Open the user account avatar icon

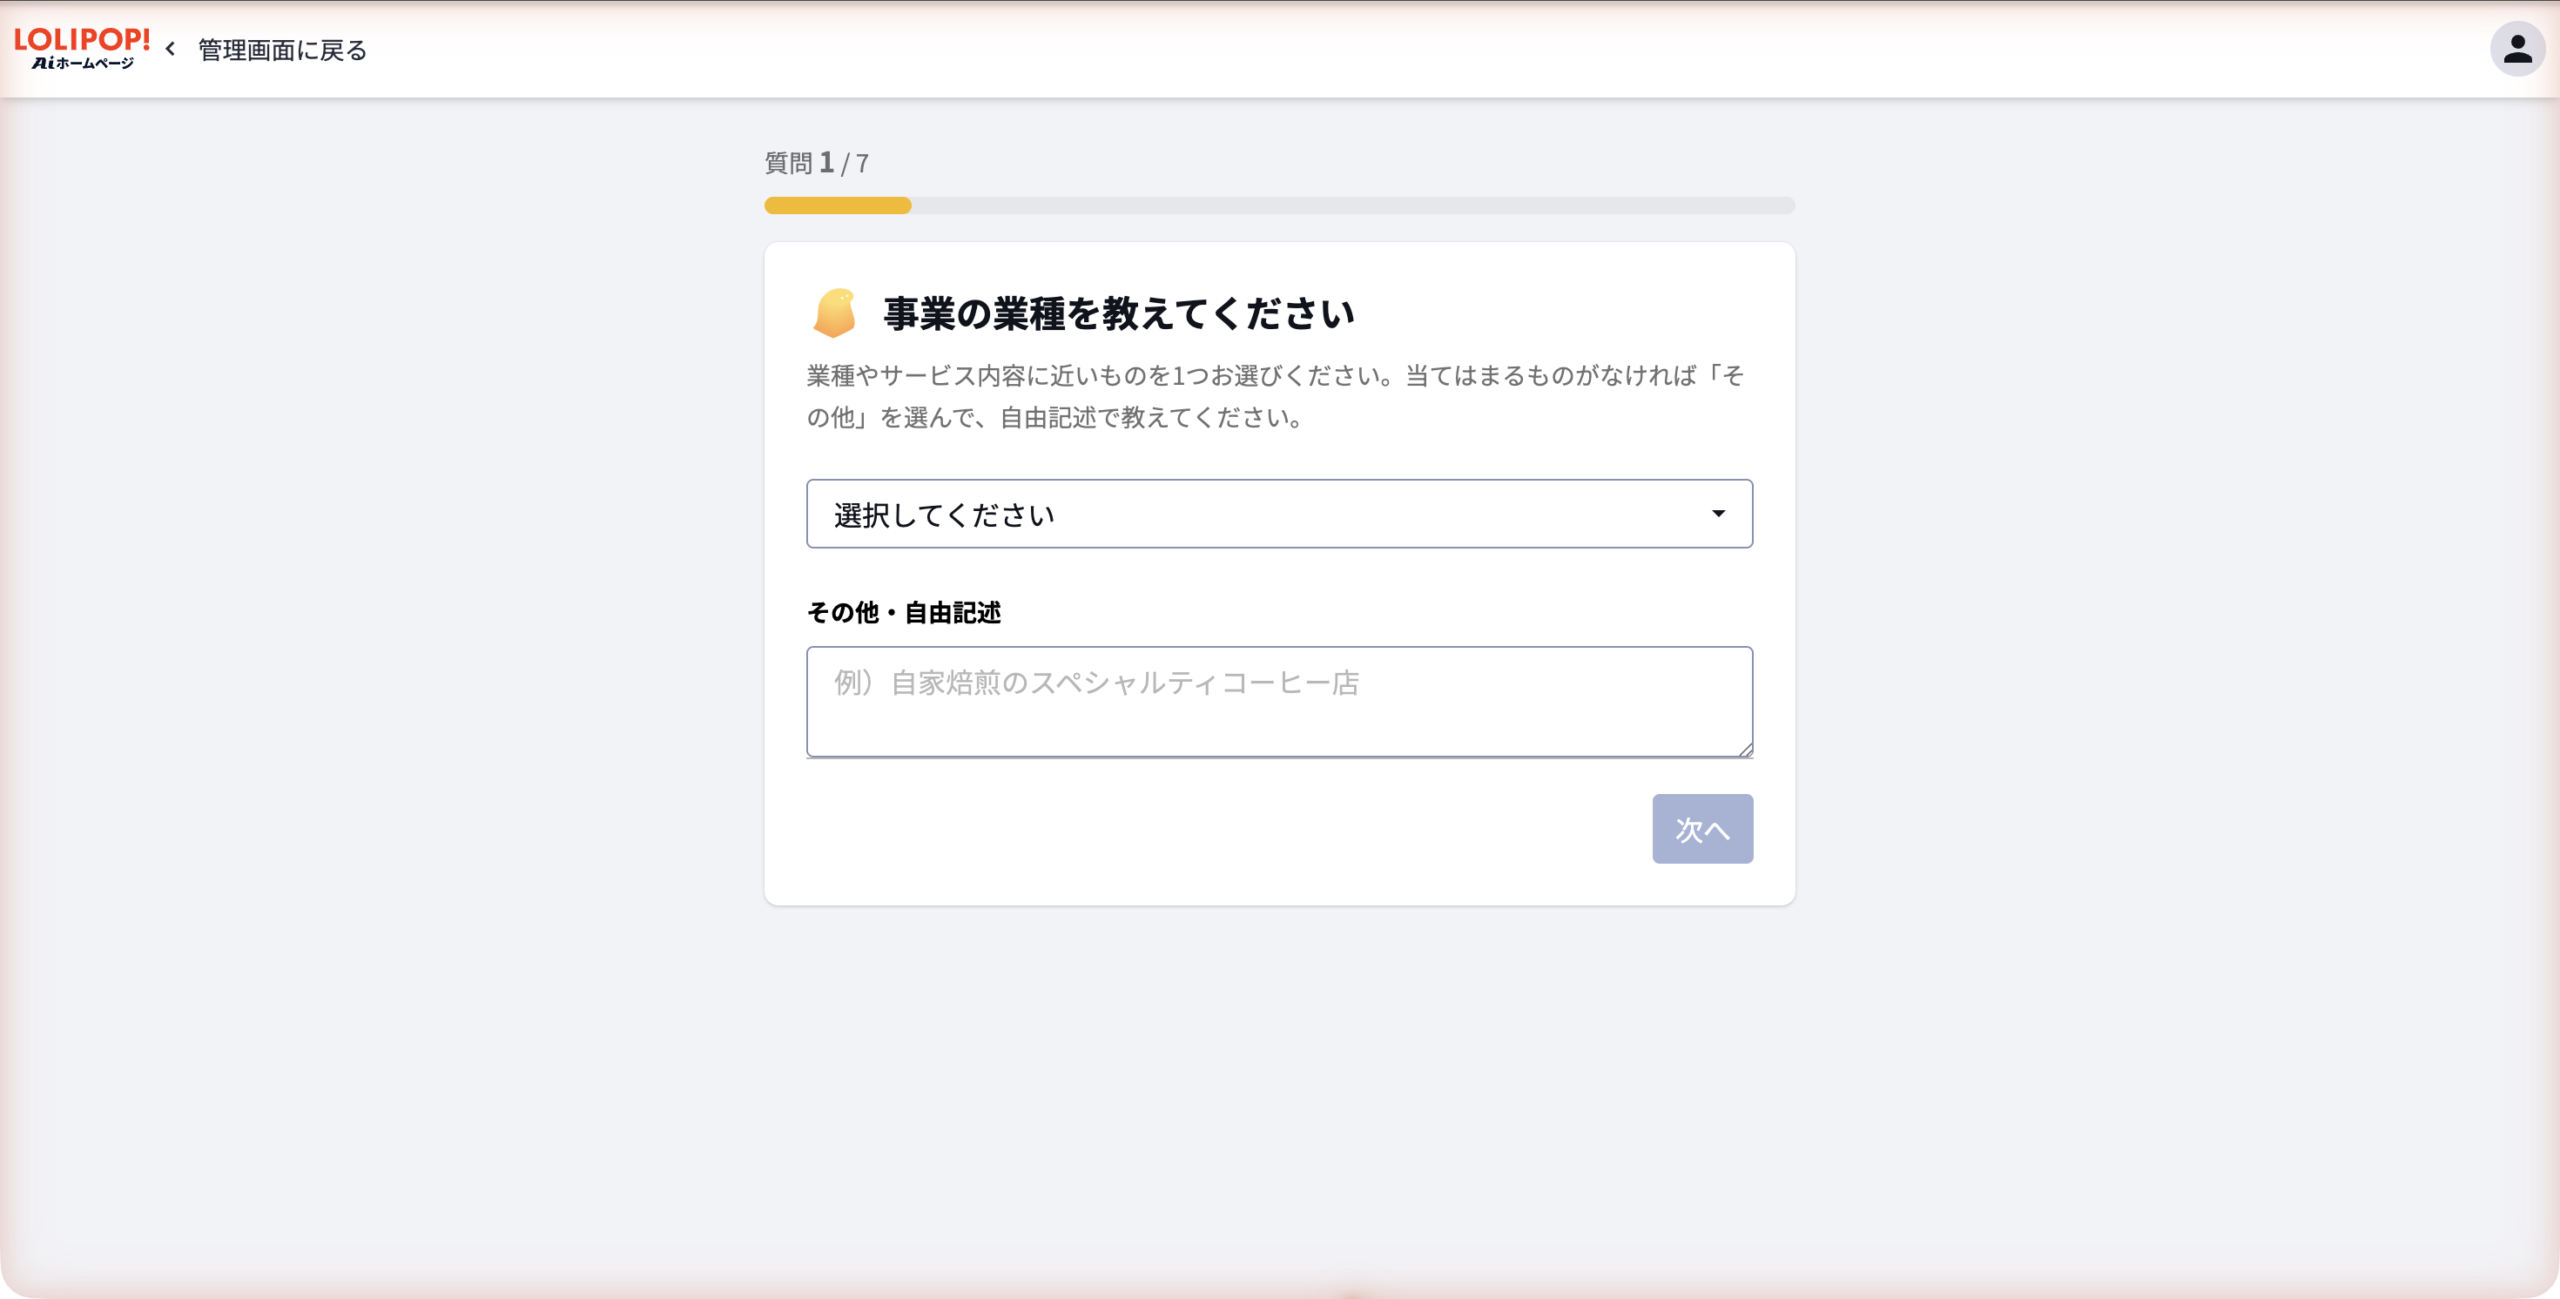2517,49
